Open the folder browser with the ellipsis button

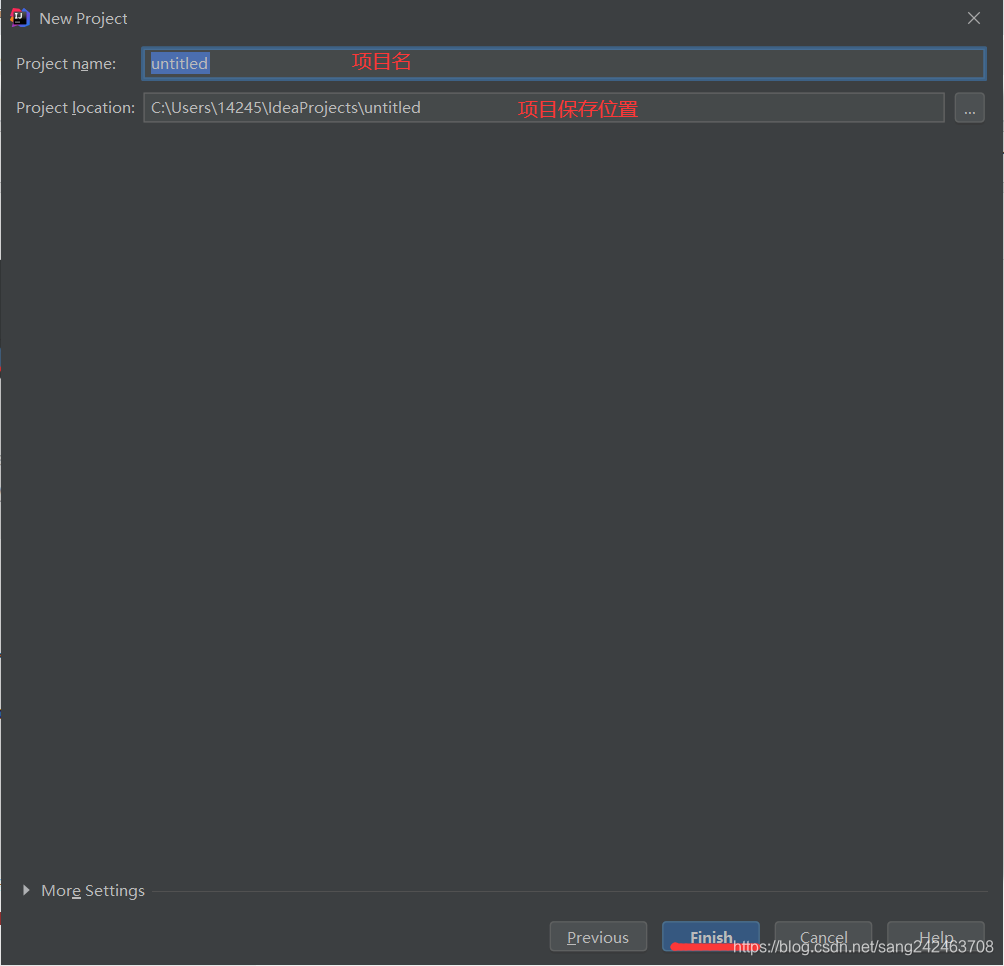pos(969,108)
